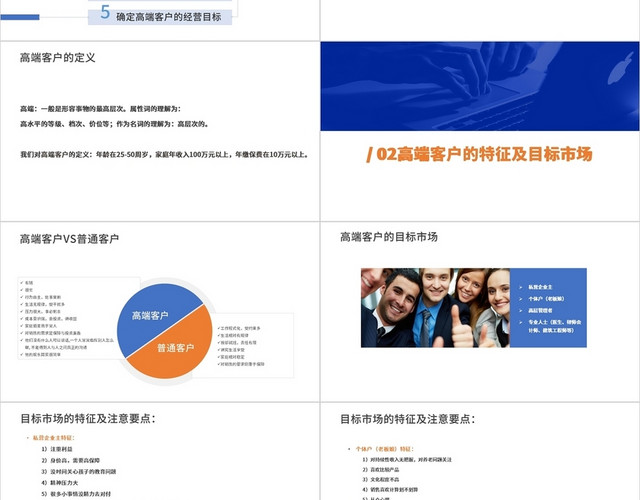
Task: Click the orange heading '/ 02高端客户的特征及目标市场'
Action: tap(479, 154)
